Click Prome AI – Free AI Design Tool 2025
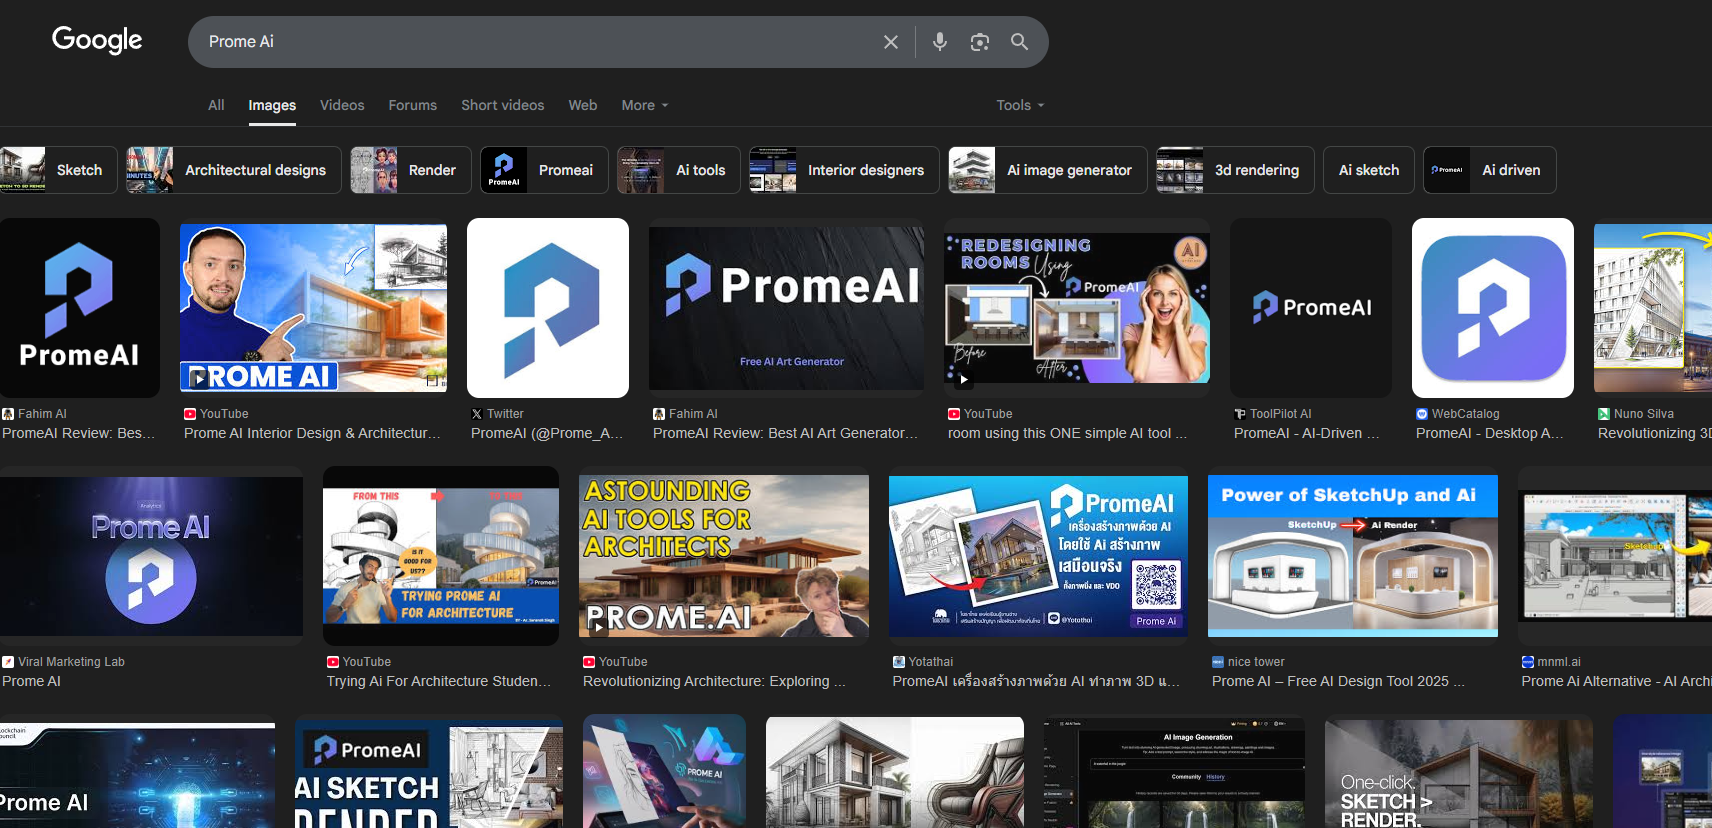1712x828 pixels. click(x=1338, y=681)
